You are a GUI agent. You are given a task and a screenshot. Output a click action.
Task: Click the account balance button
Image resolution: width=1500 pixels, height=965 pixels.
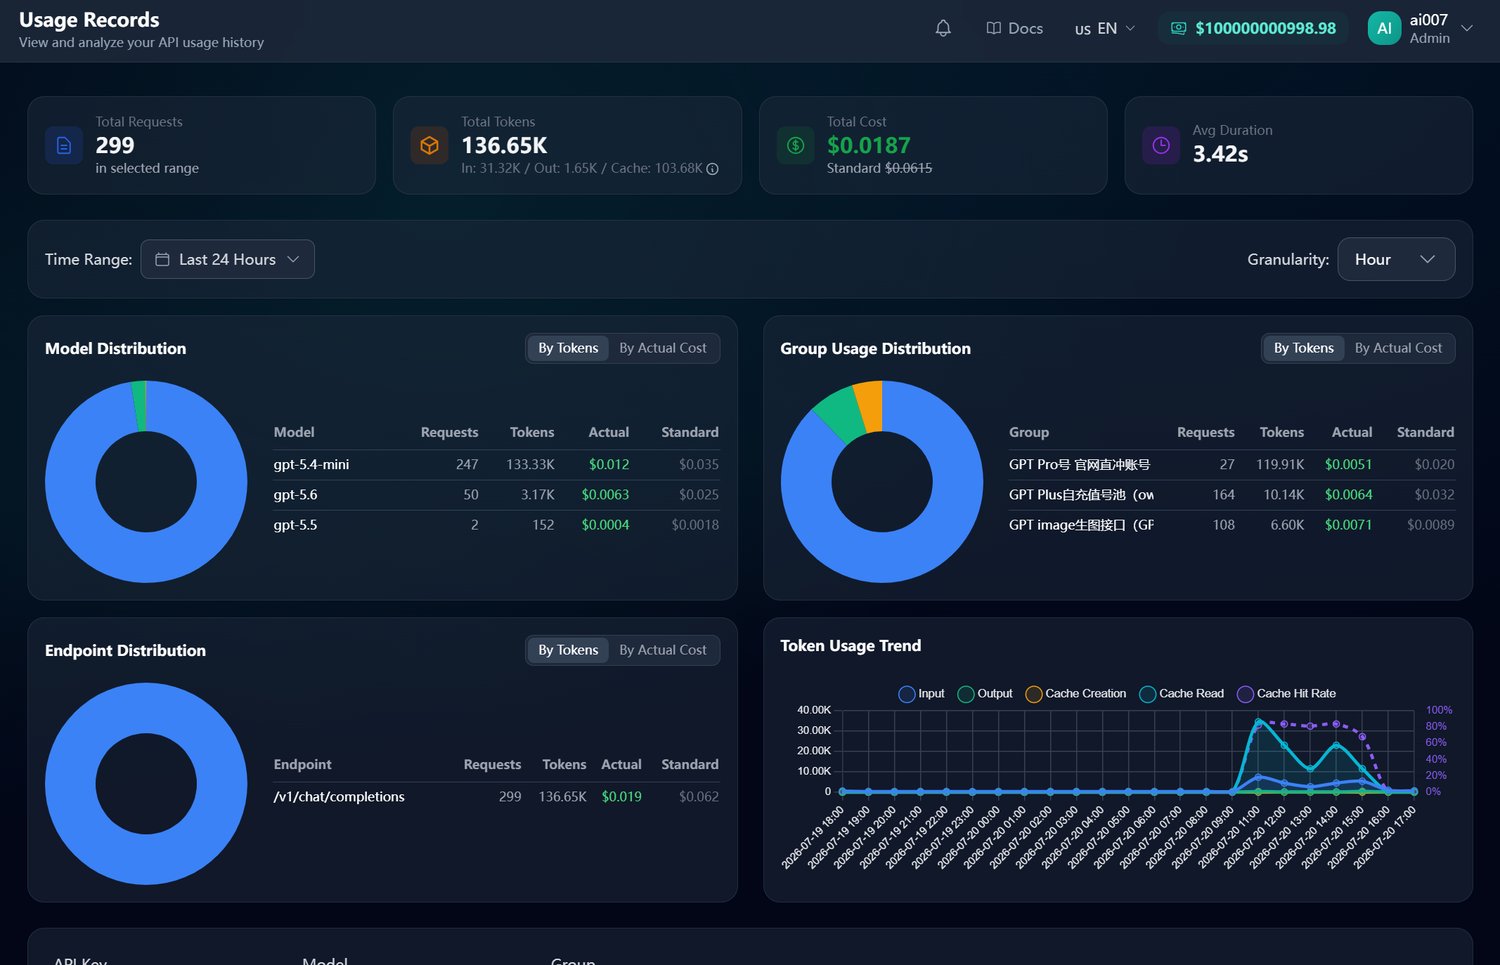(1253, 29)
